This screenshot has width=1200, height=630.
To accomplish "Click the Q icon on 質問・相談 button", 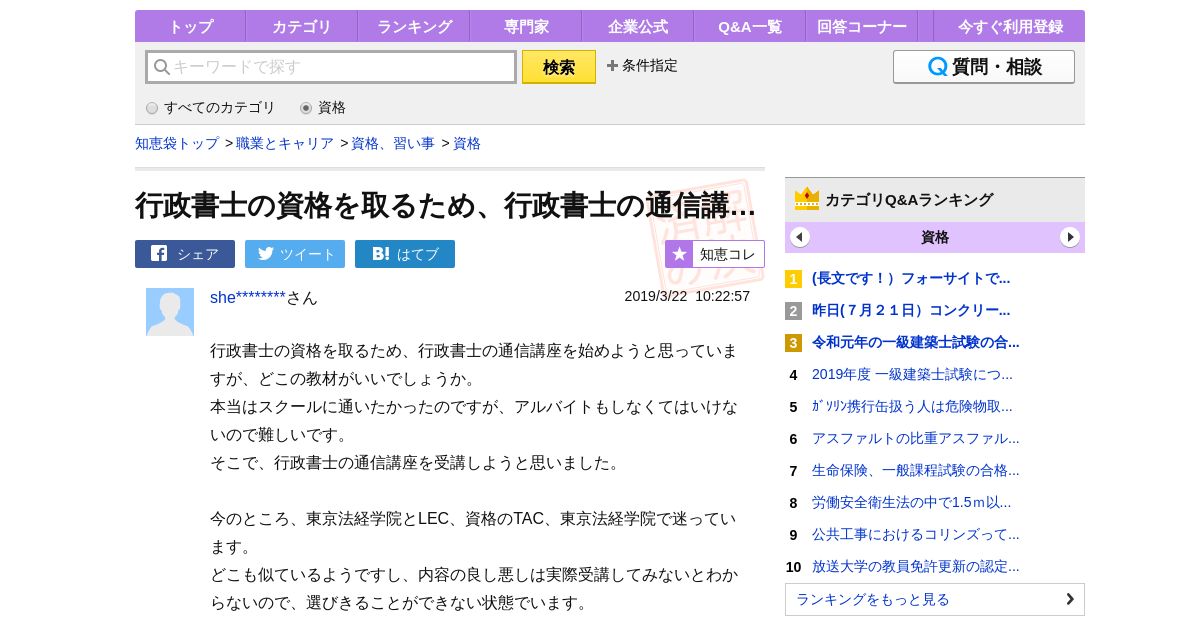I will pyautogui.click(x=938, y=67).
